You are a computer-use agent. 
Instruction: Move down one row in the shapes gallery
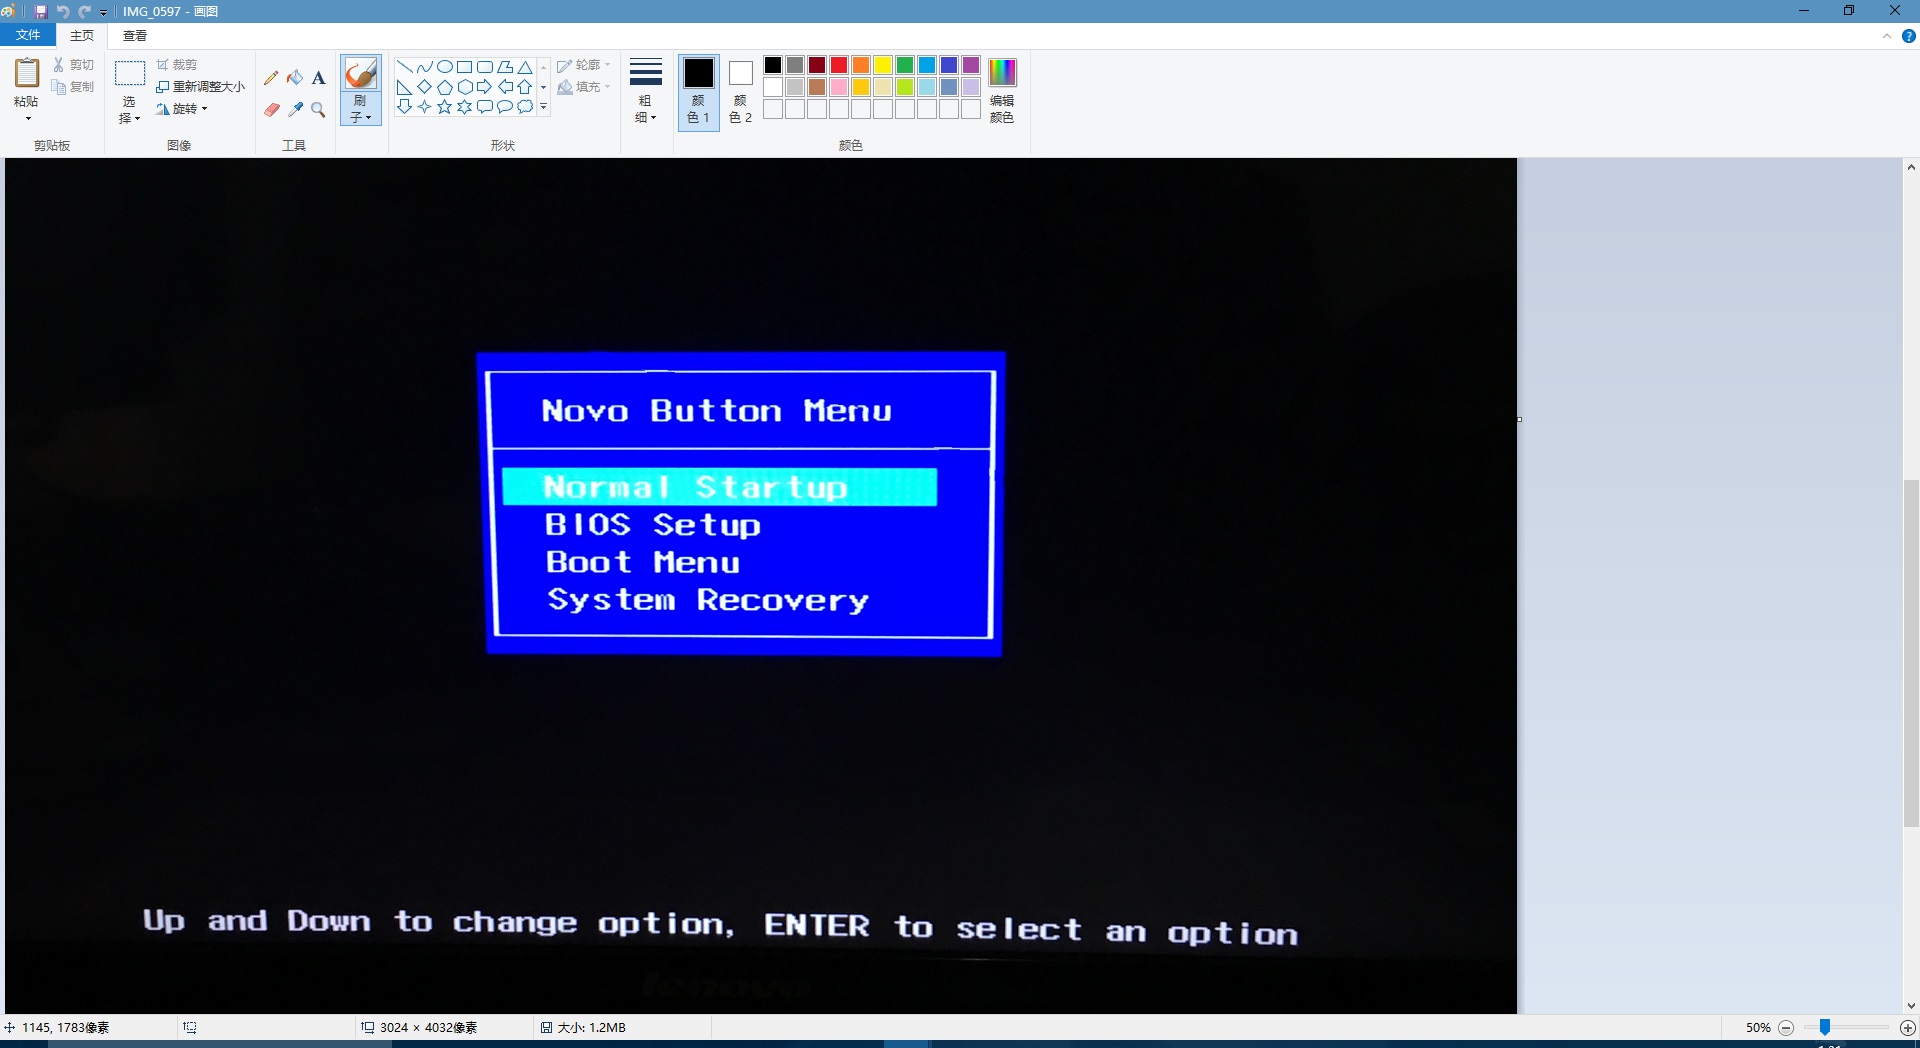(544, 87)
